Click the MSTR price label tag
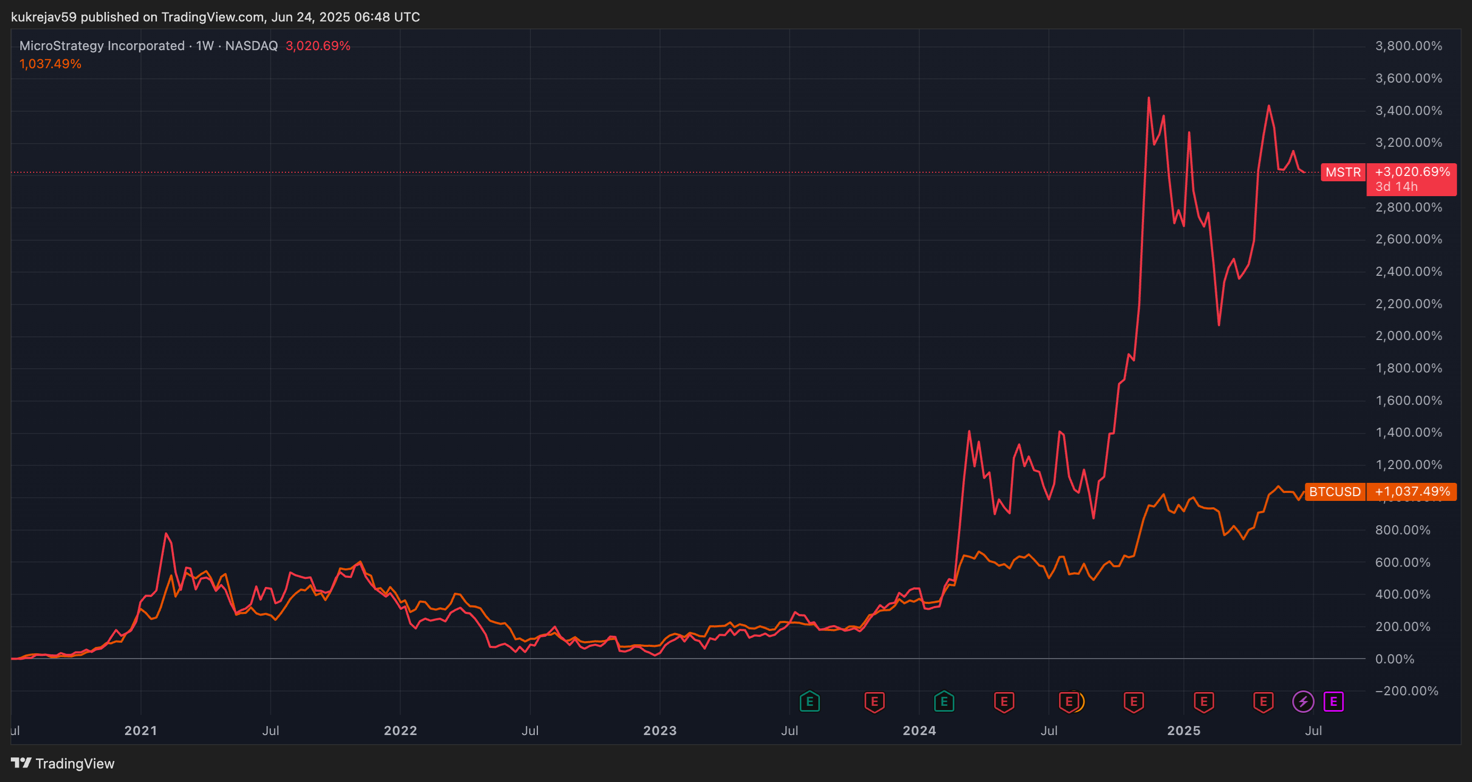Viewport: 1472px width, 782px height. point(1343,172)
